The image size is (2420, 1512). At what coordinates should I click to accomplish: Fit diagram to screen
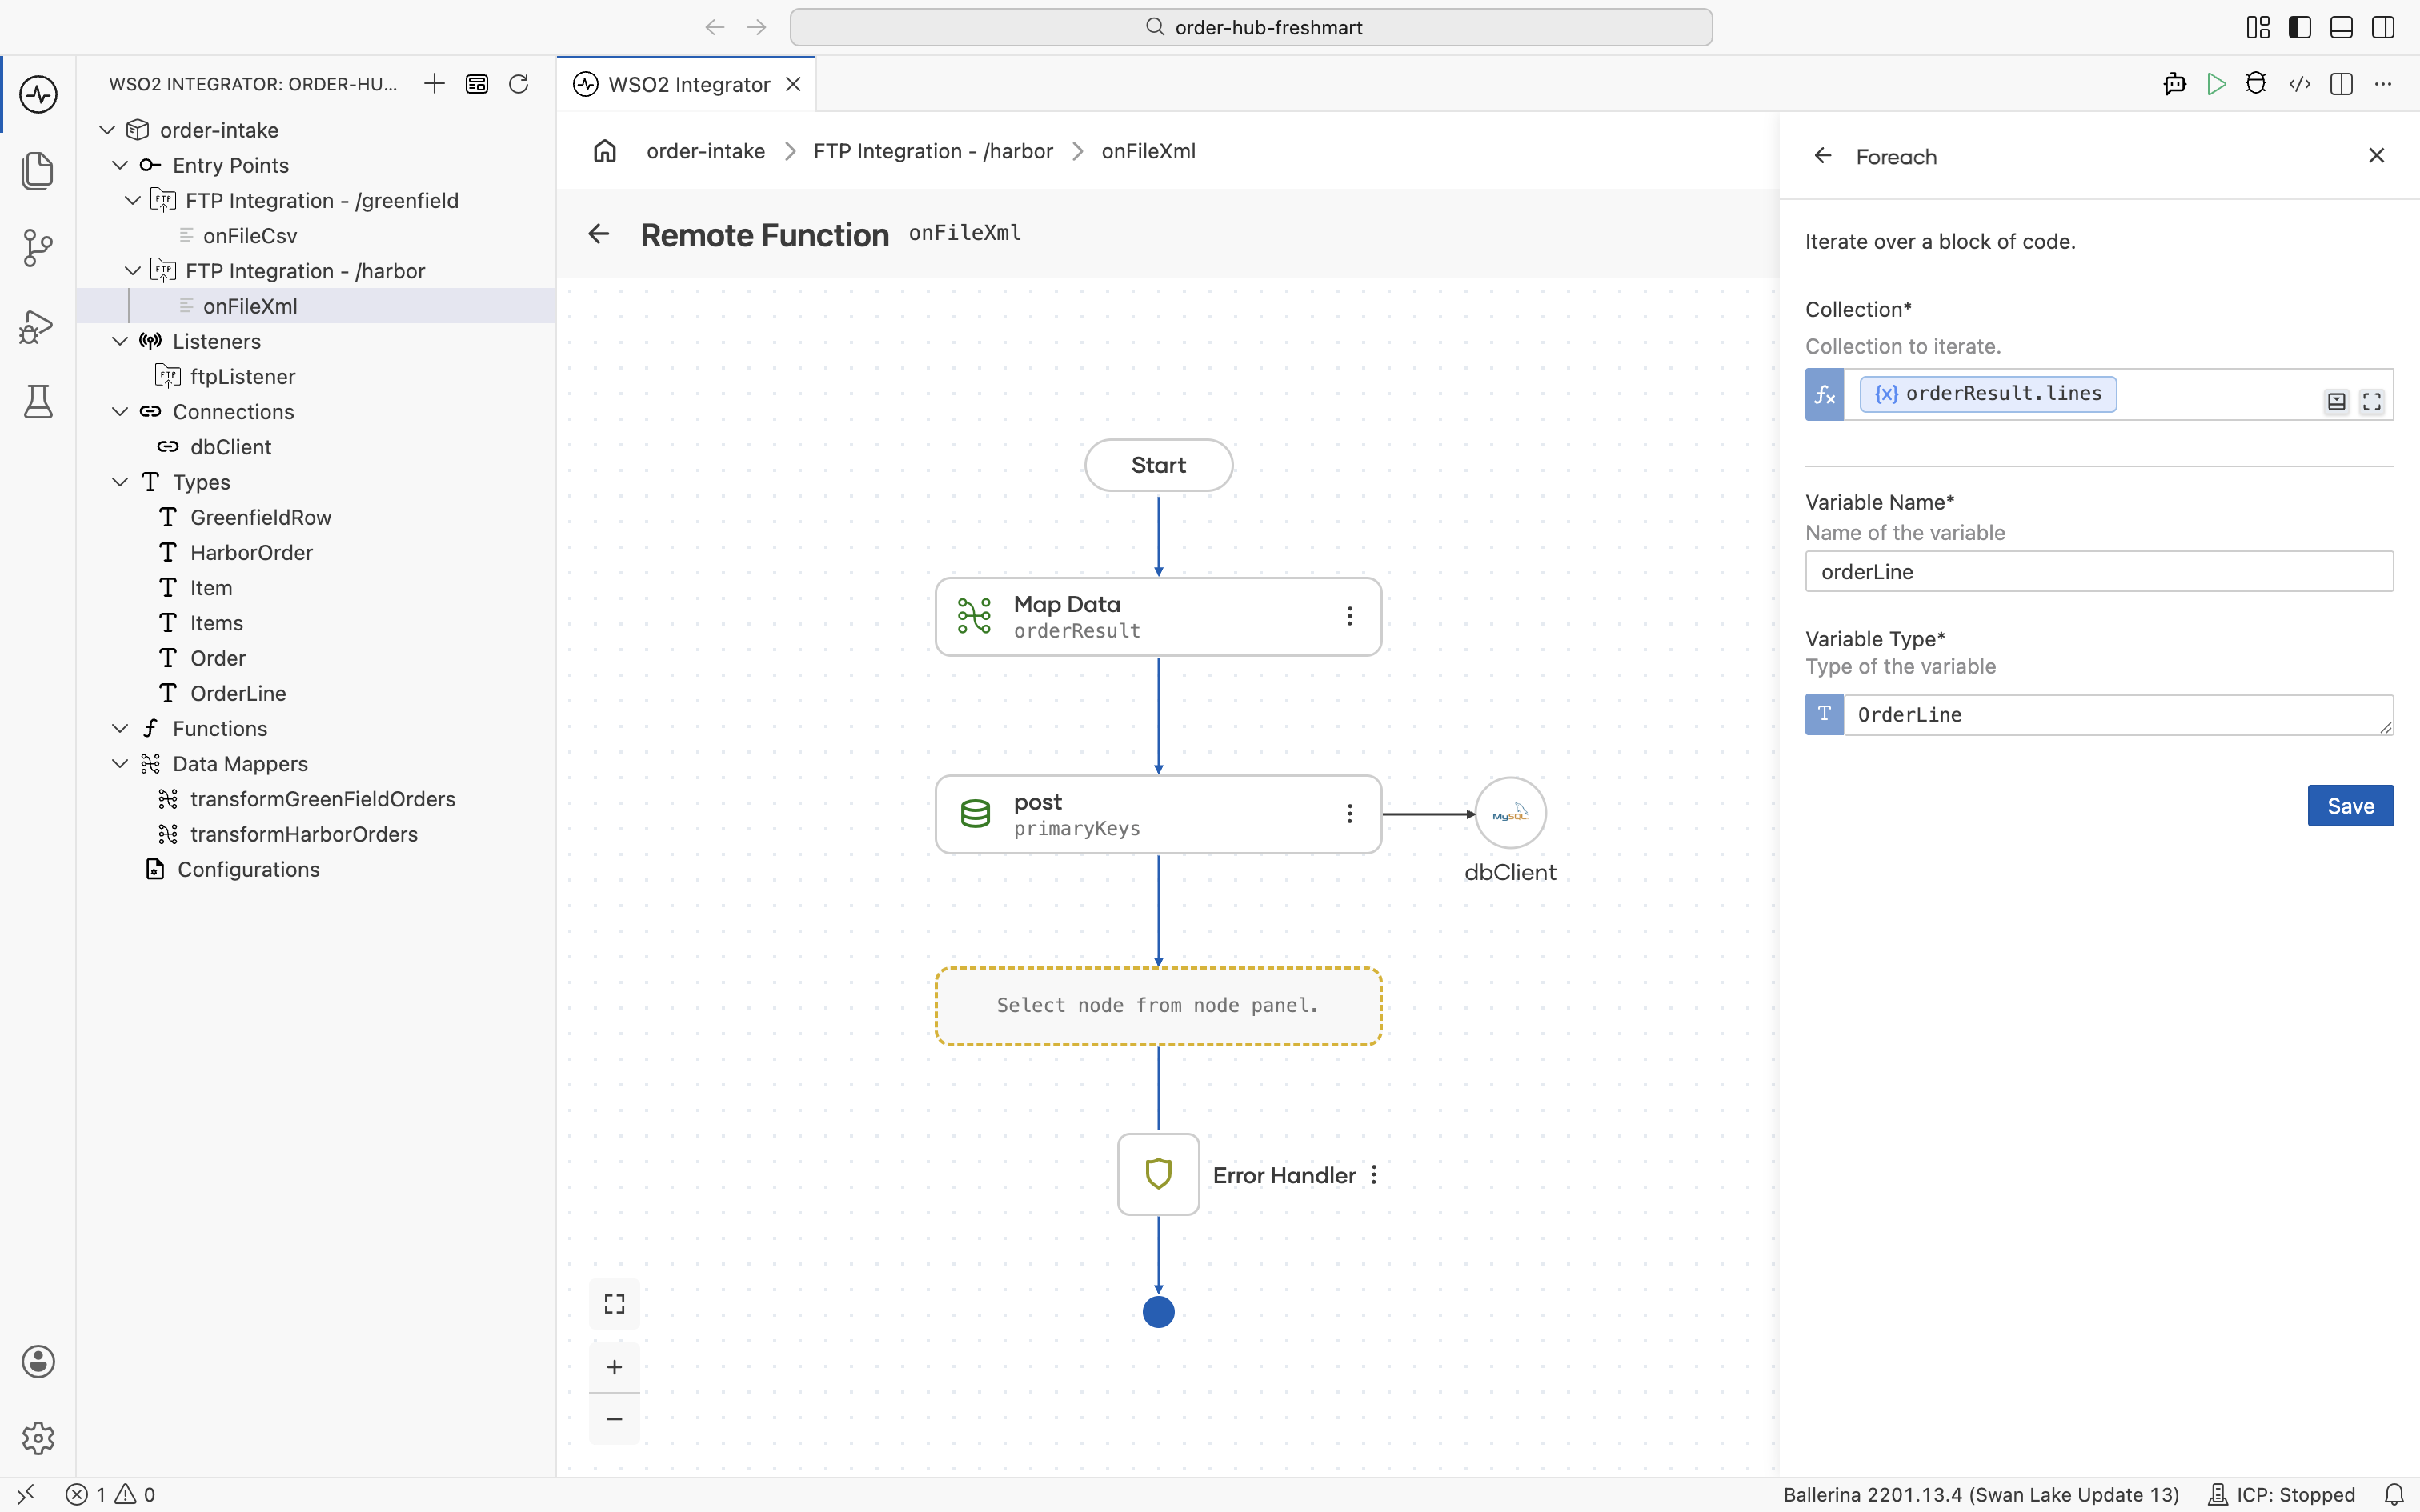(x=614, y=1304)
